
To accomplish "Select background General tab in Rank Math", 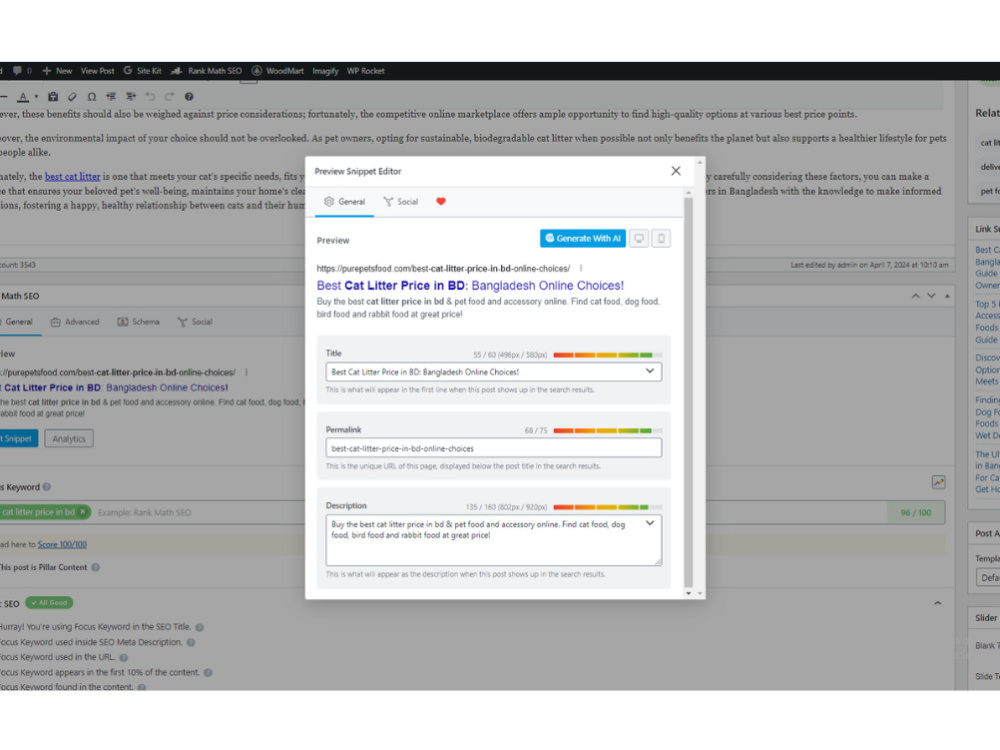I will point(18,322).
